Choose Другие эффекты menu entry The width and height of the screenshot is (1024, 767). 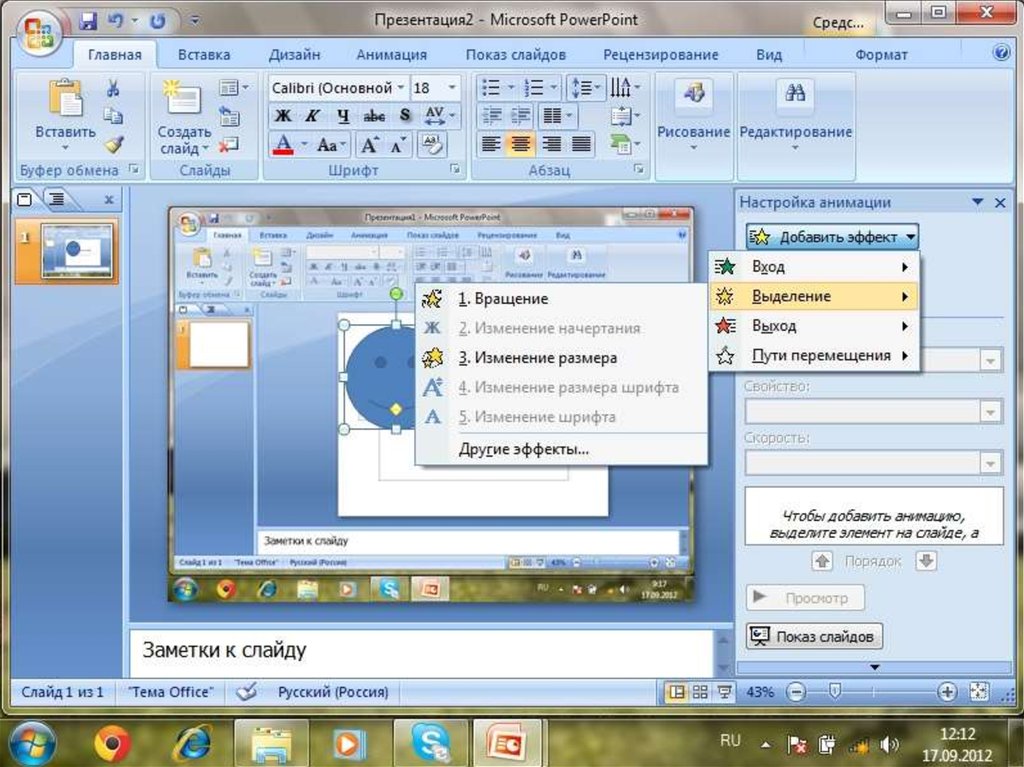click(561, 449)
